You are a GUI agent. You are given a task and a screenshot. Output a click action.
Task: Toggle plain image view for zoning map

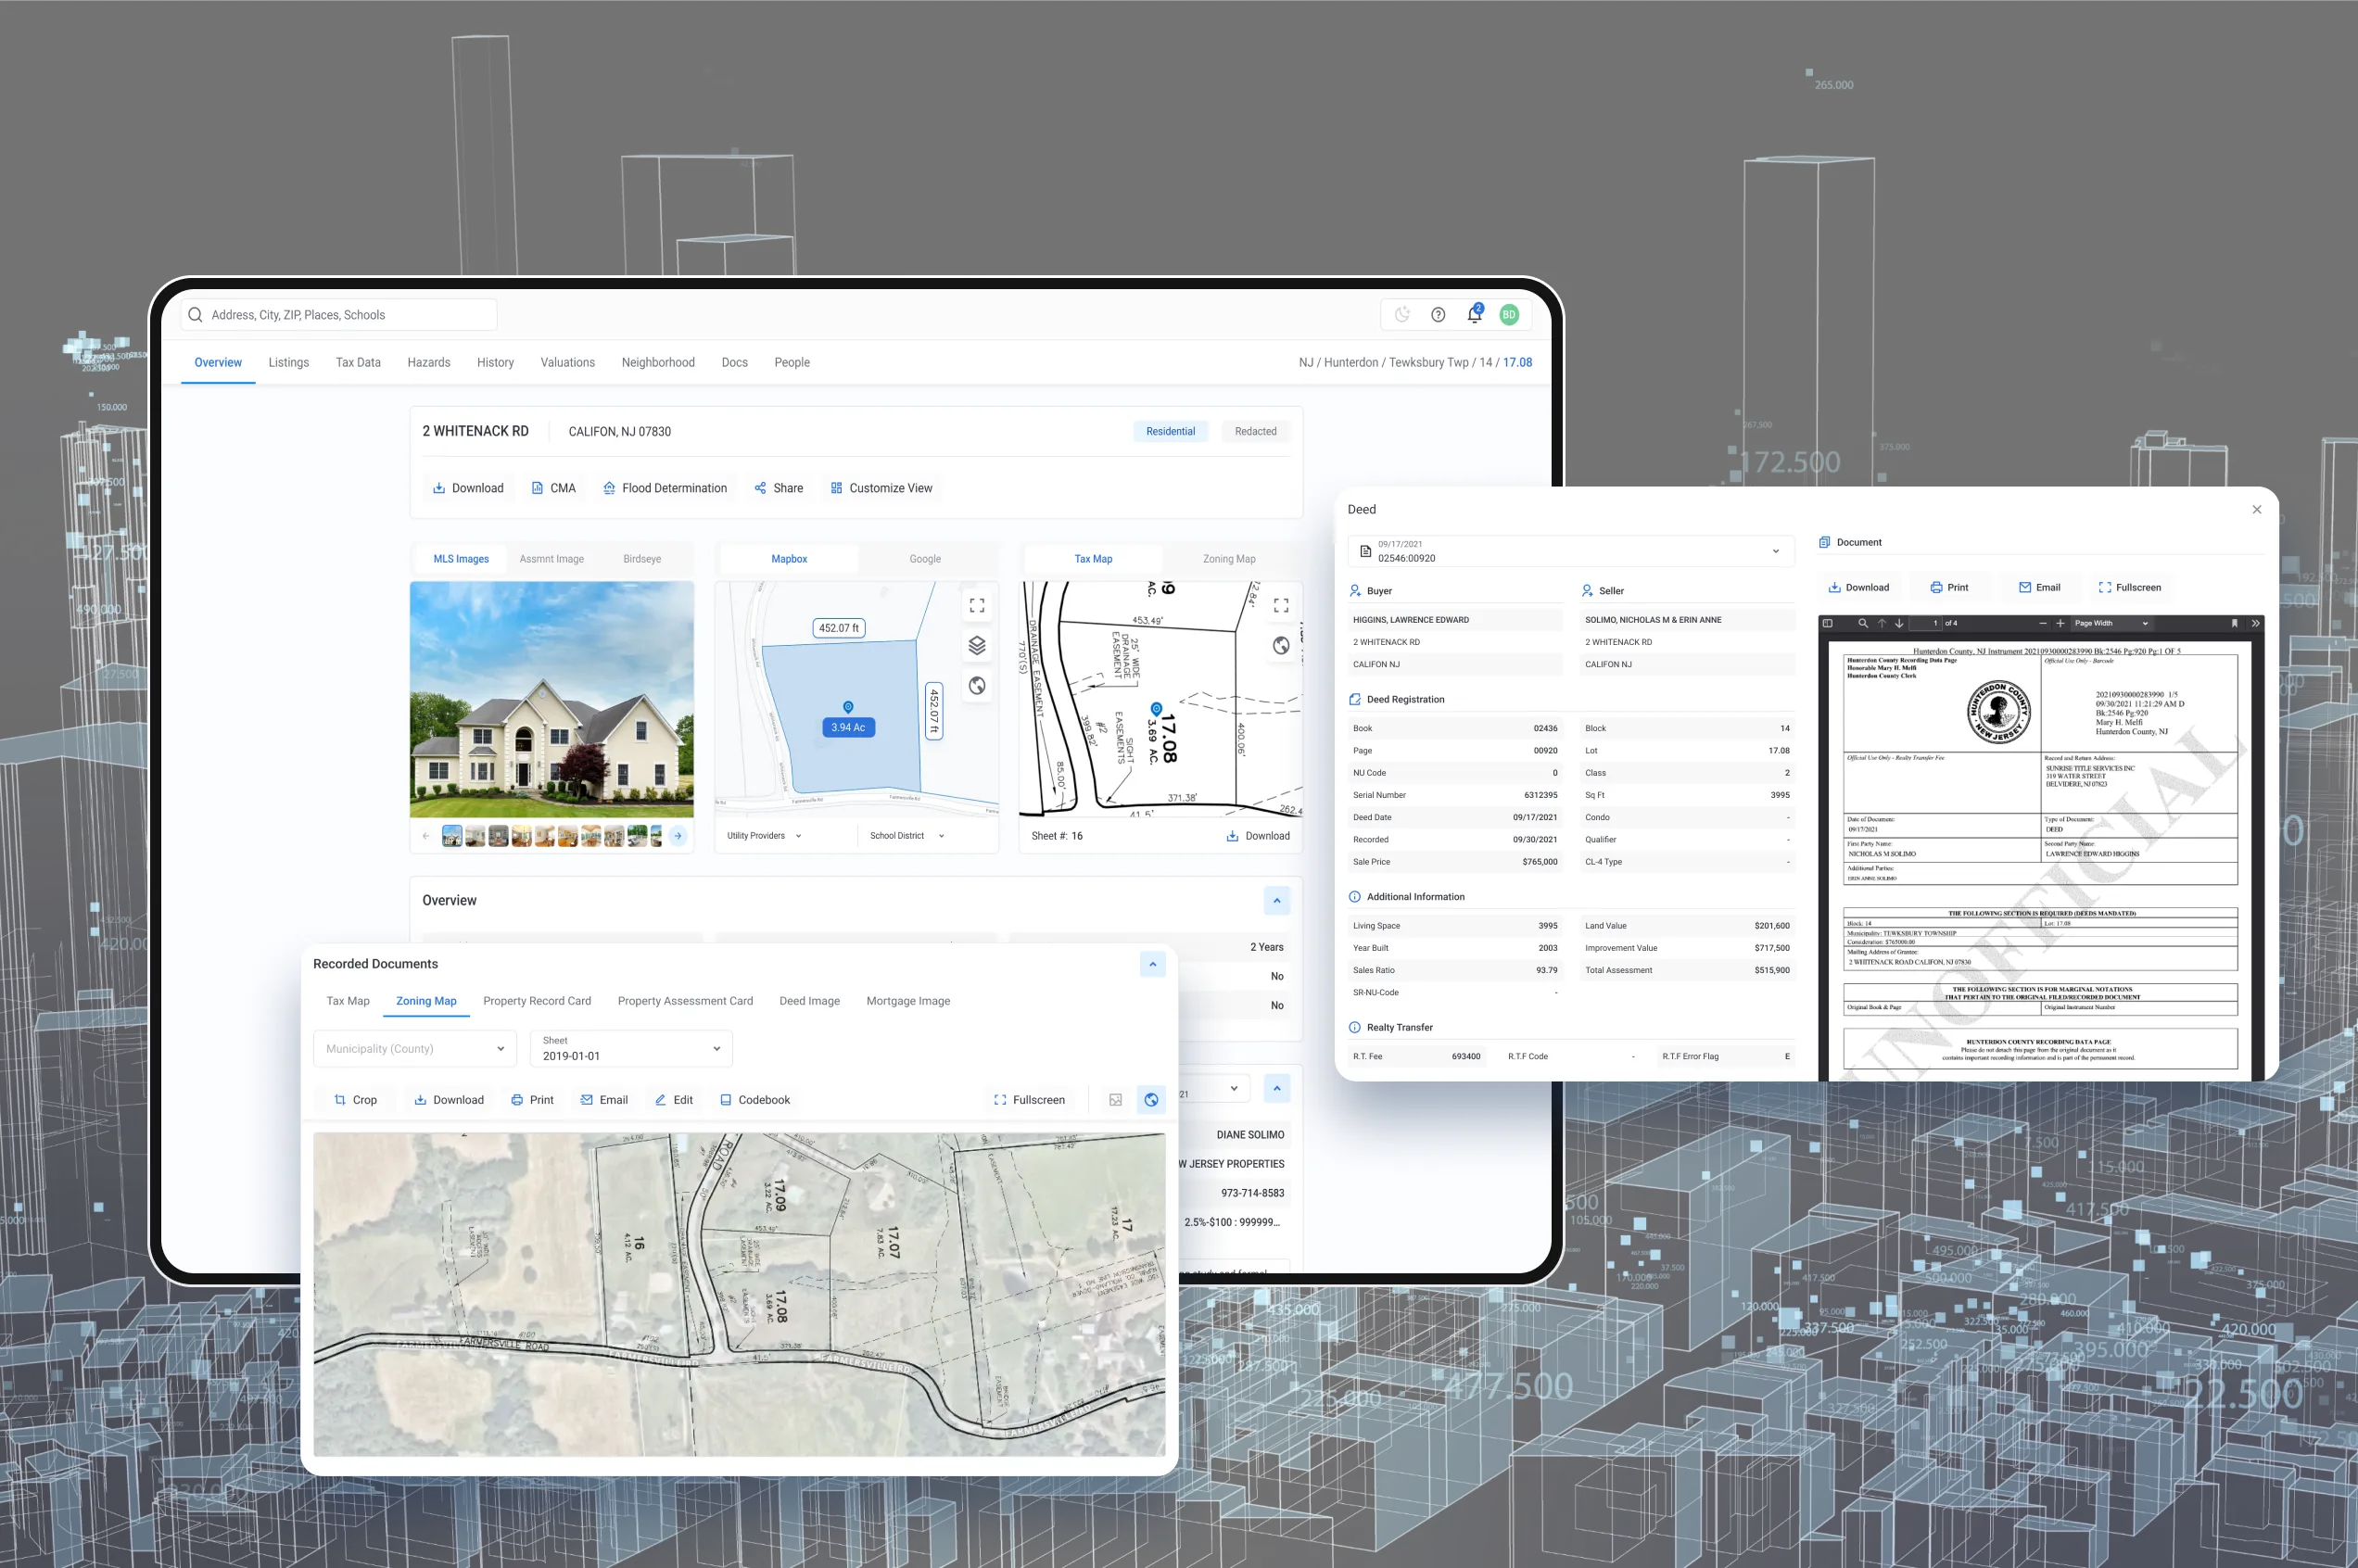click(1115, 1100)
